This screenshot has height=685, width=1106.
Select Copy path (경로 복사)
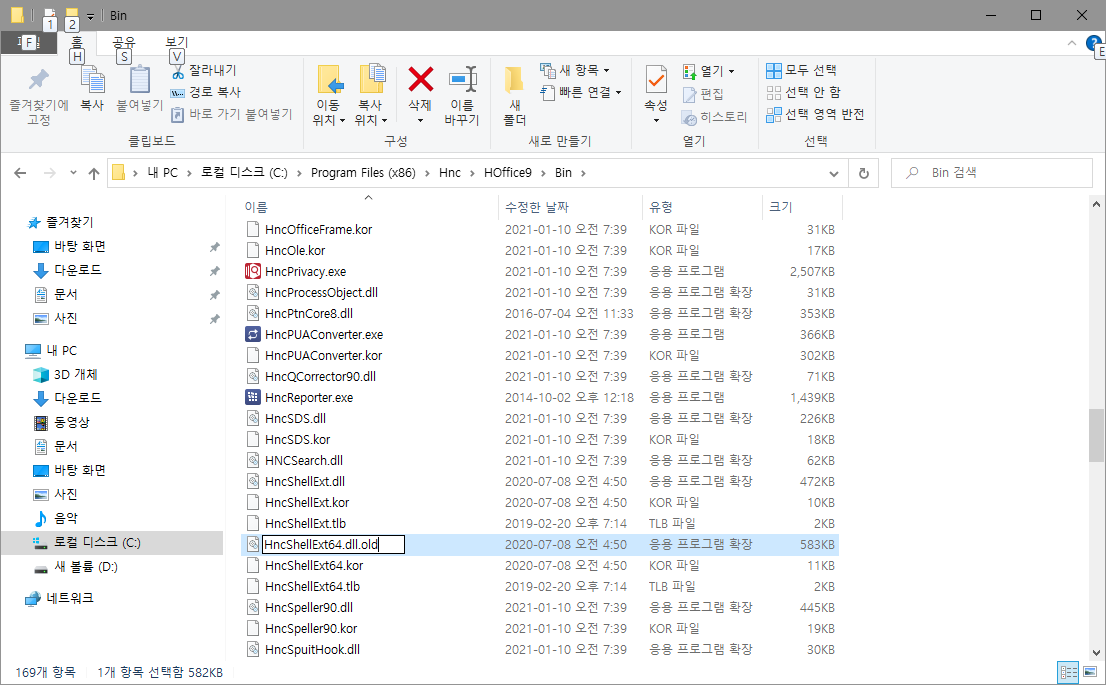207,92
